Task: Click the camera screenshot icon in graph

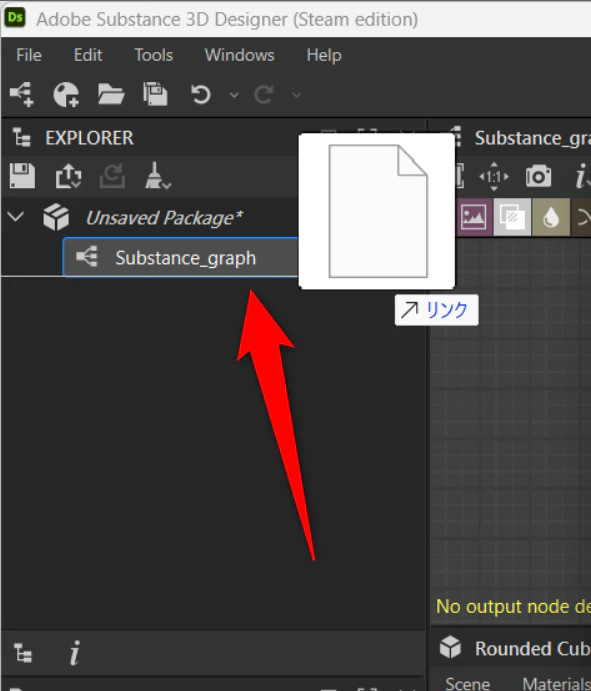Action: pyautogui.click(x=538, y=176)
